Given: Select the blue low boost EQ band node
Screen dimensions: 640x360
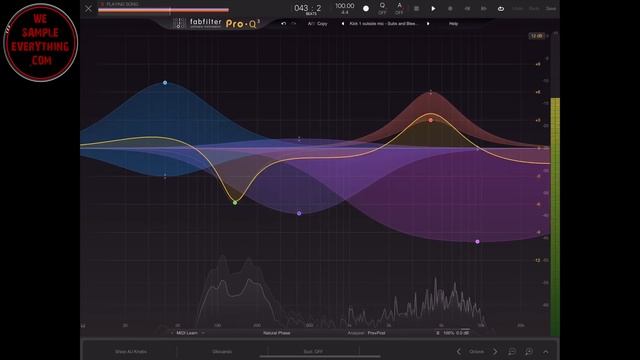Looking at the screenshot, I should click(x=165, y=82).
